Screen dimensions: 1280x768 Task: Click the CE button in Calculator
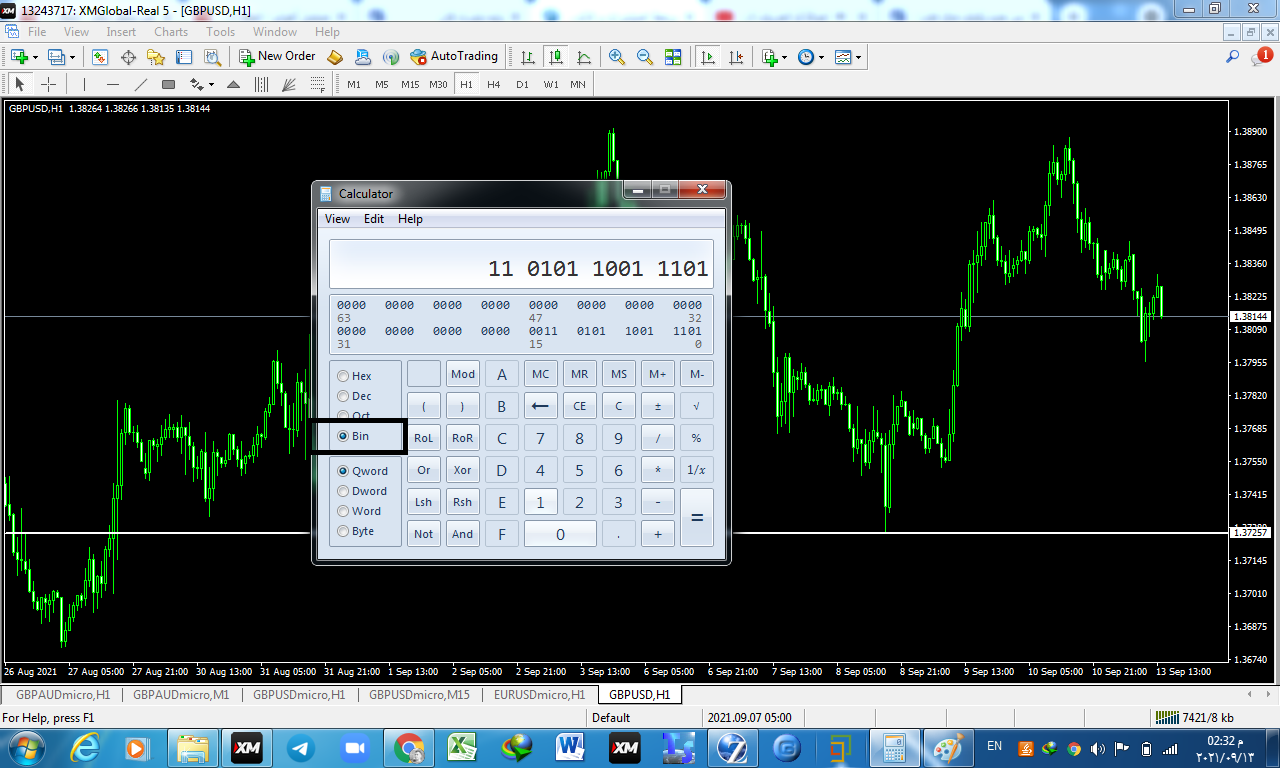pos(580,406)
